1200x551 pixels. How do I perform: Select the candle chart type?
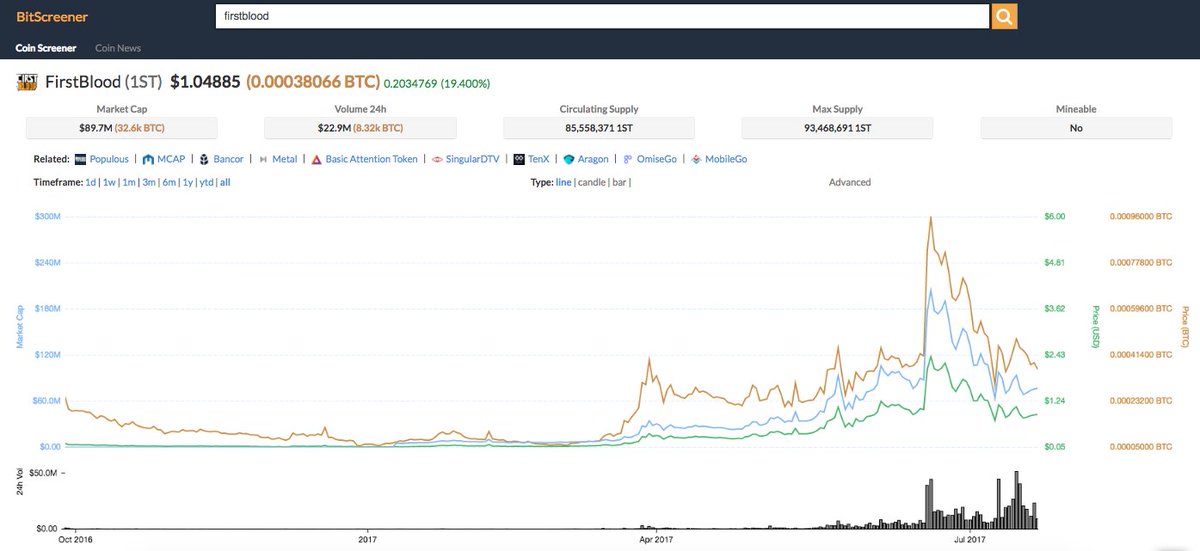click(x=592, y=183)
